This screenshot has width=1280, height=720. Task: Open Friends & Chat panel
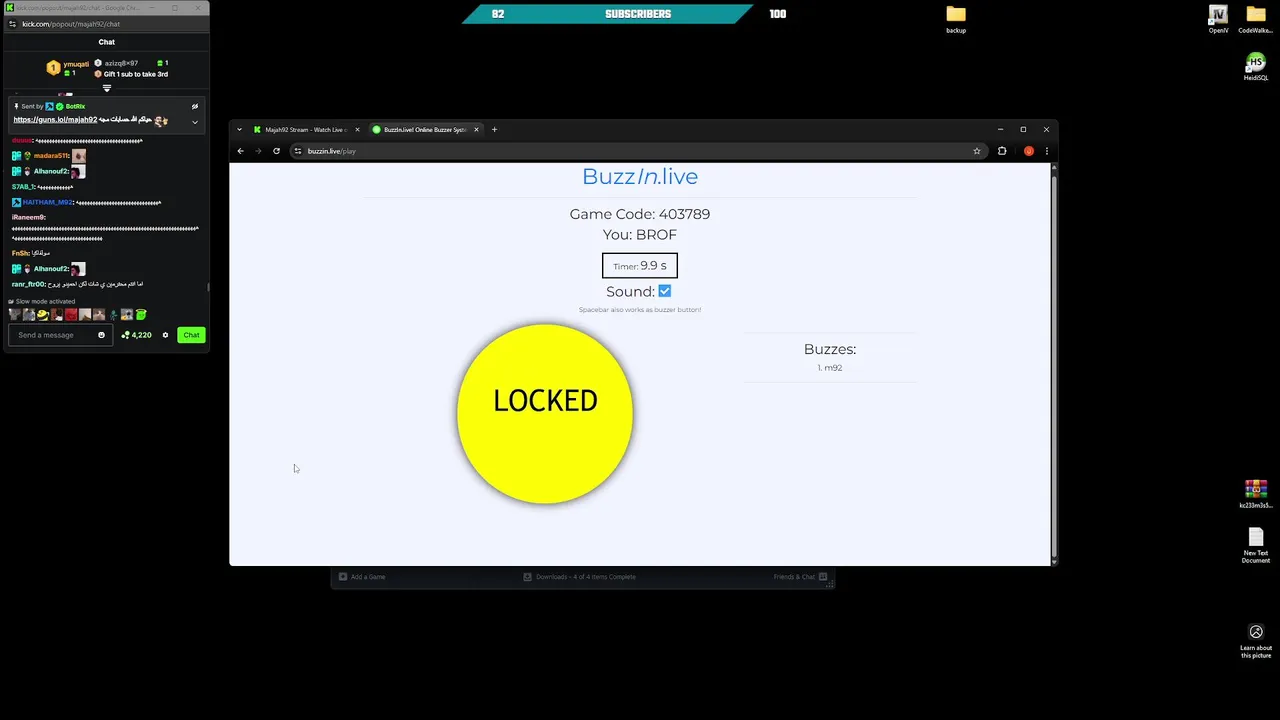801,577
